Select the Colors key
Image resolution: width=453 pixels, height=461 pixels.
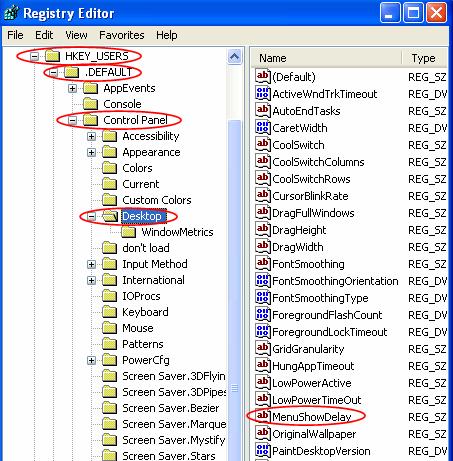137,168
